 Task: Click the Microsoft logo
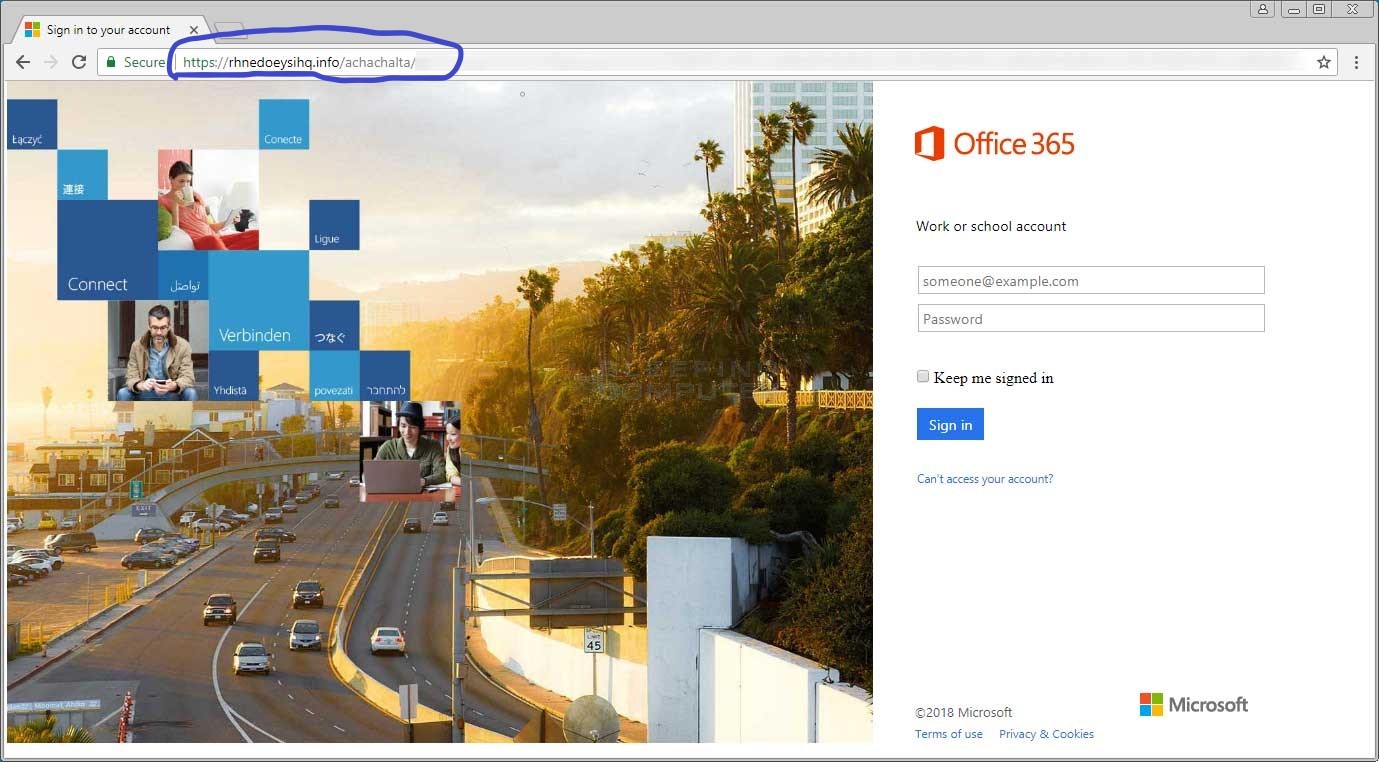coord(1192,704)
